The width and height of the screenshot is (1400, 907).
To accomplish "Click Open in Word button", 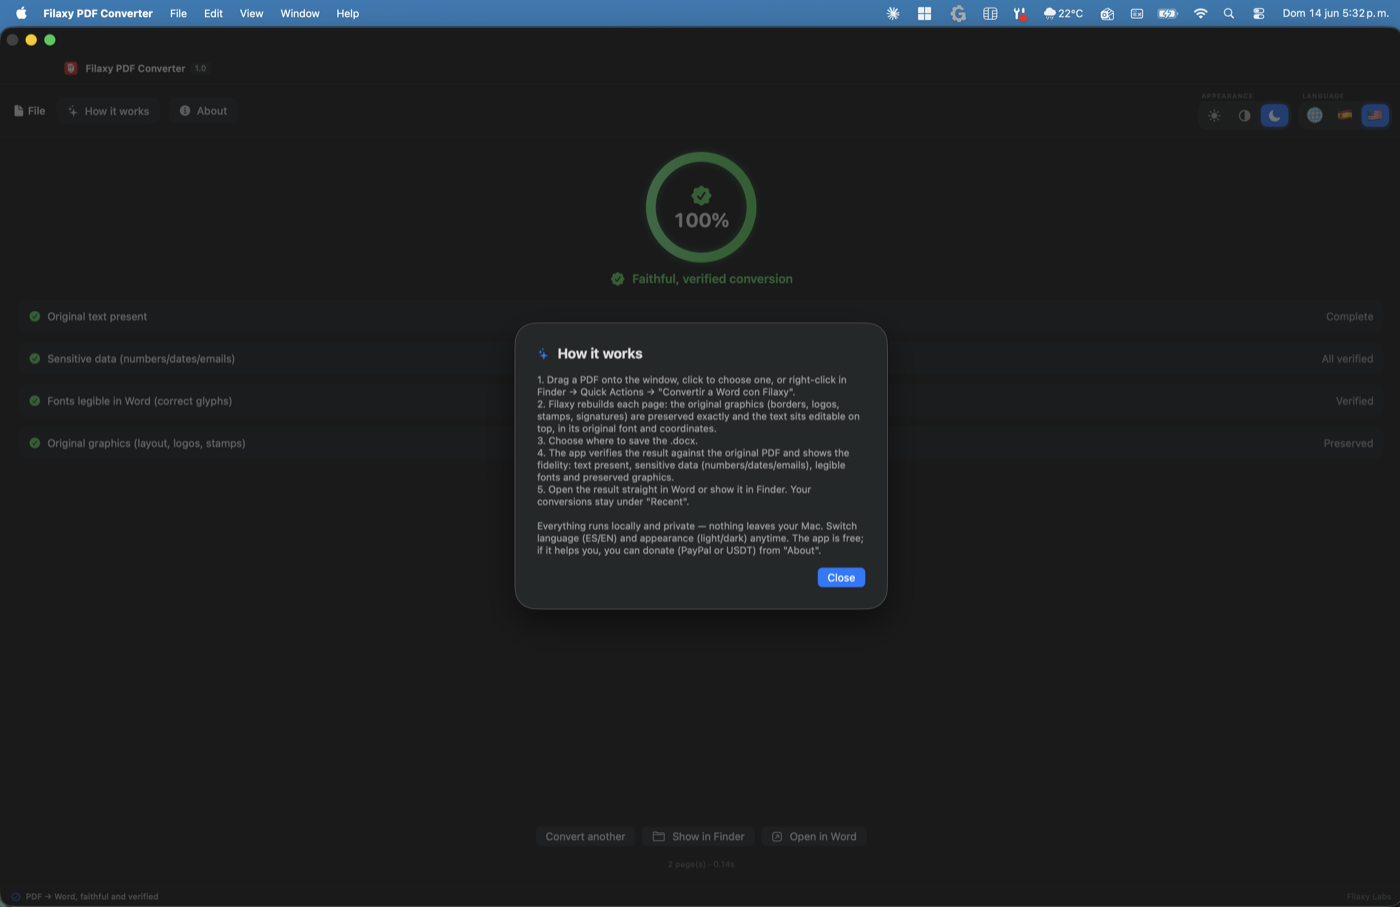I will [x=814, y=837].
